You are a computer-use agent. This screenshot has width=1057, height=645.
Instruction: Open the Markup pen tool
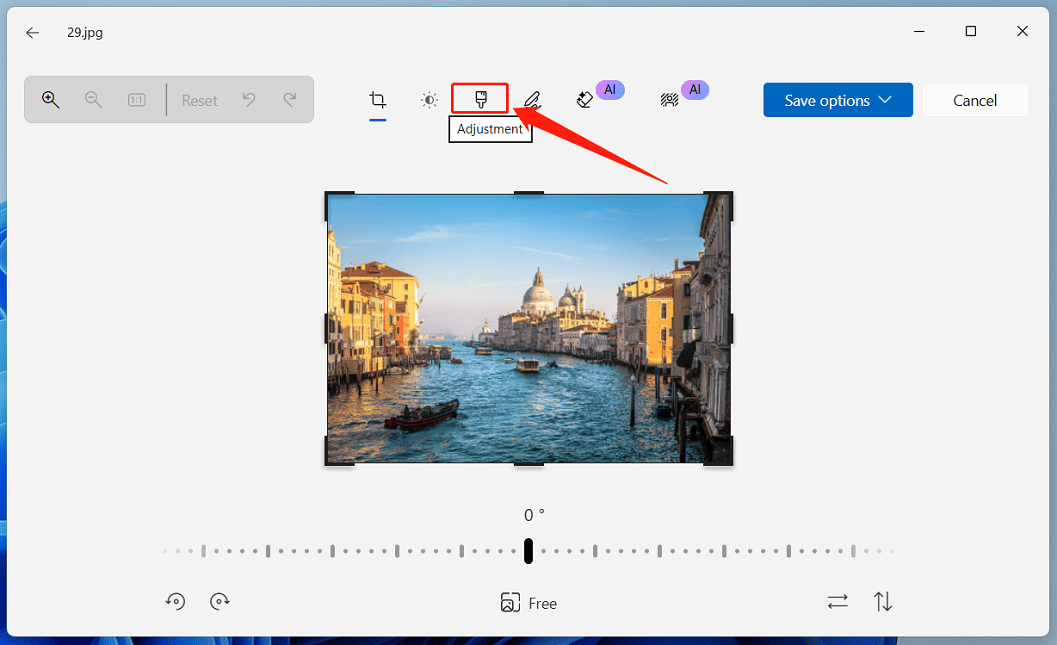(x=531, y=100)
